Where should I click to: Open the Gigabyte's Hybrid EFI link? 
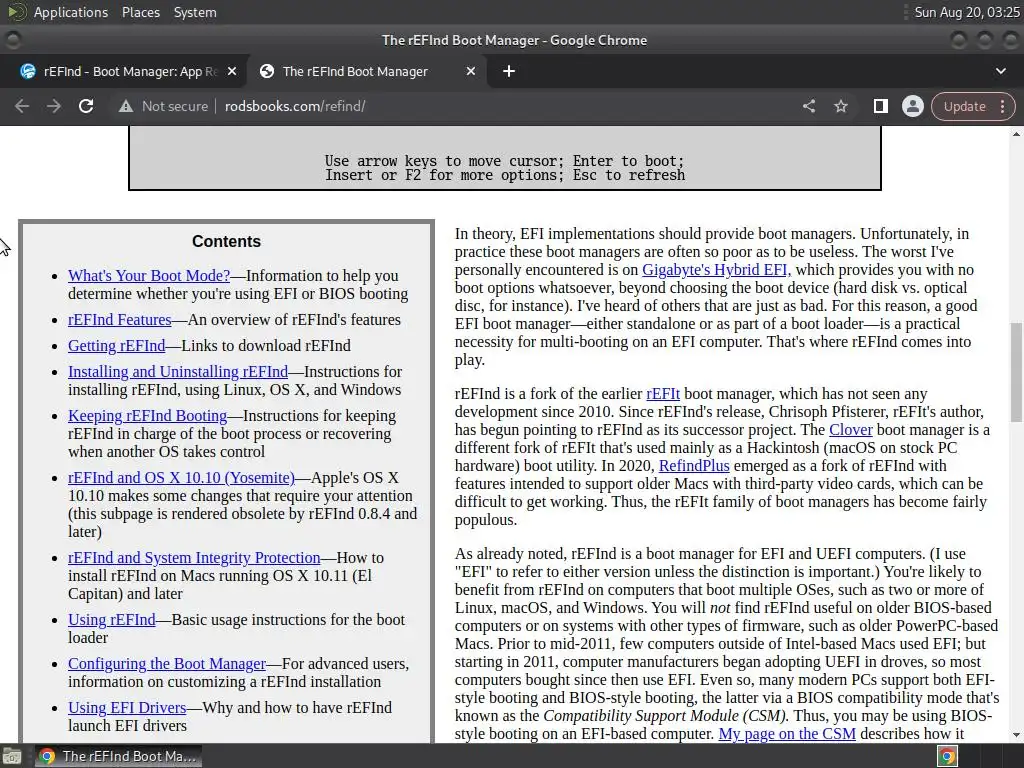click(716, 270)
